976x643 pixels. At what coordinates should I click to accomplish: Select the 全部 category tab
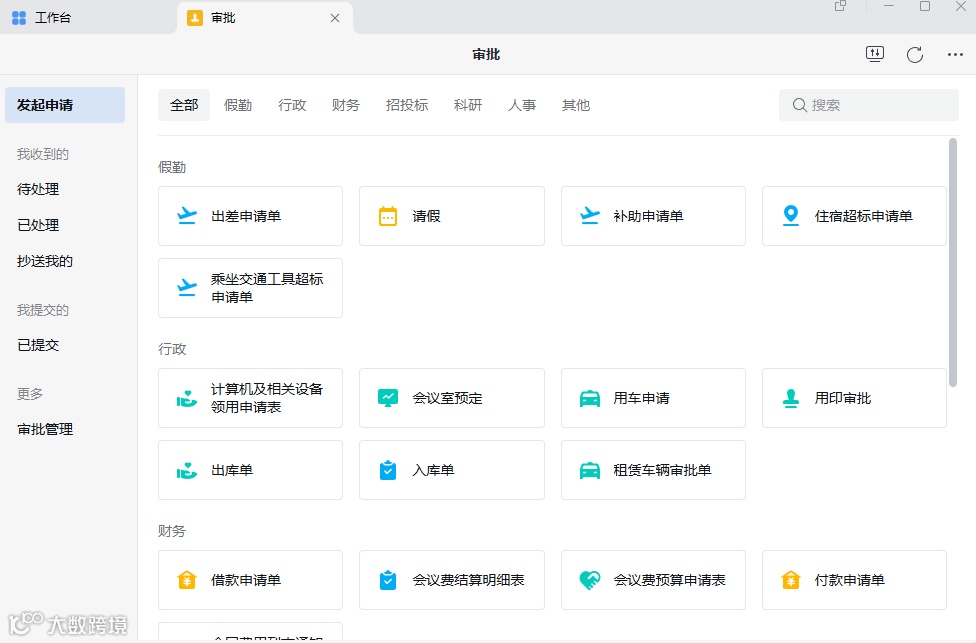point(184,105)
